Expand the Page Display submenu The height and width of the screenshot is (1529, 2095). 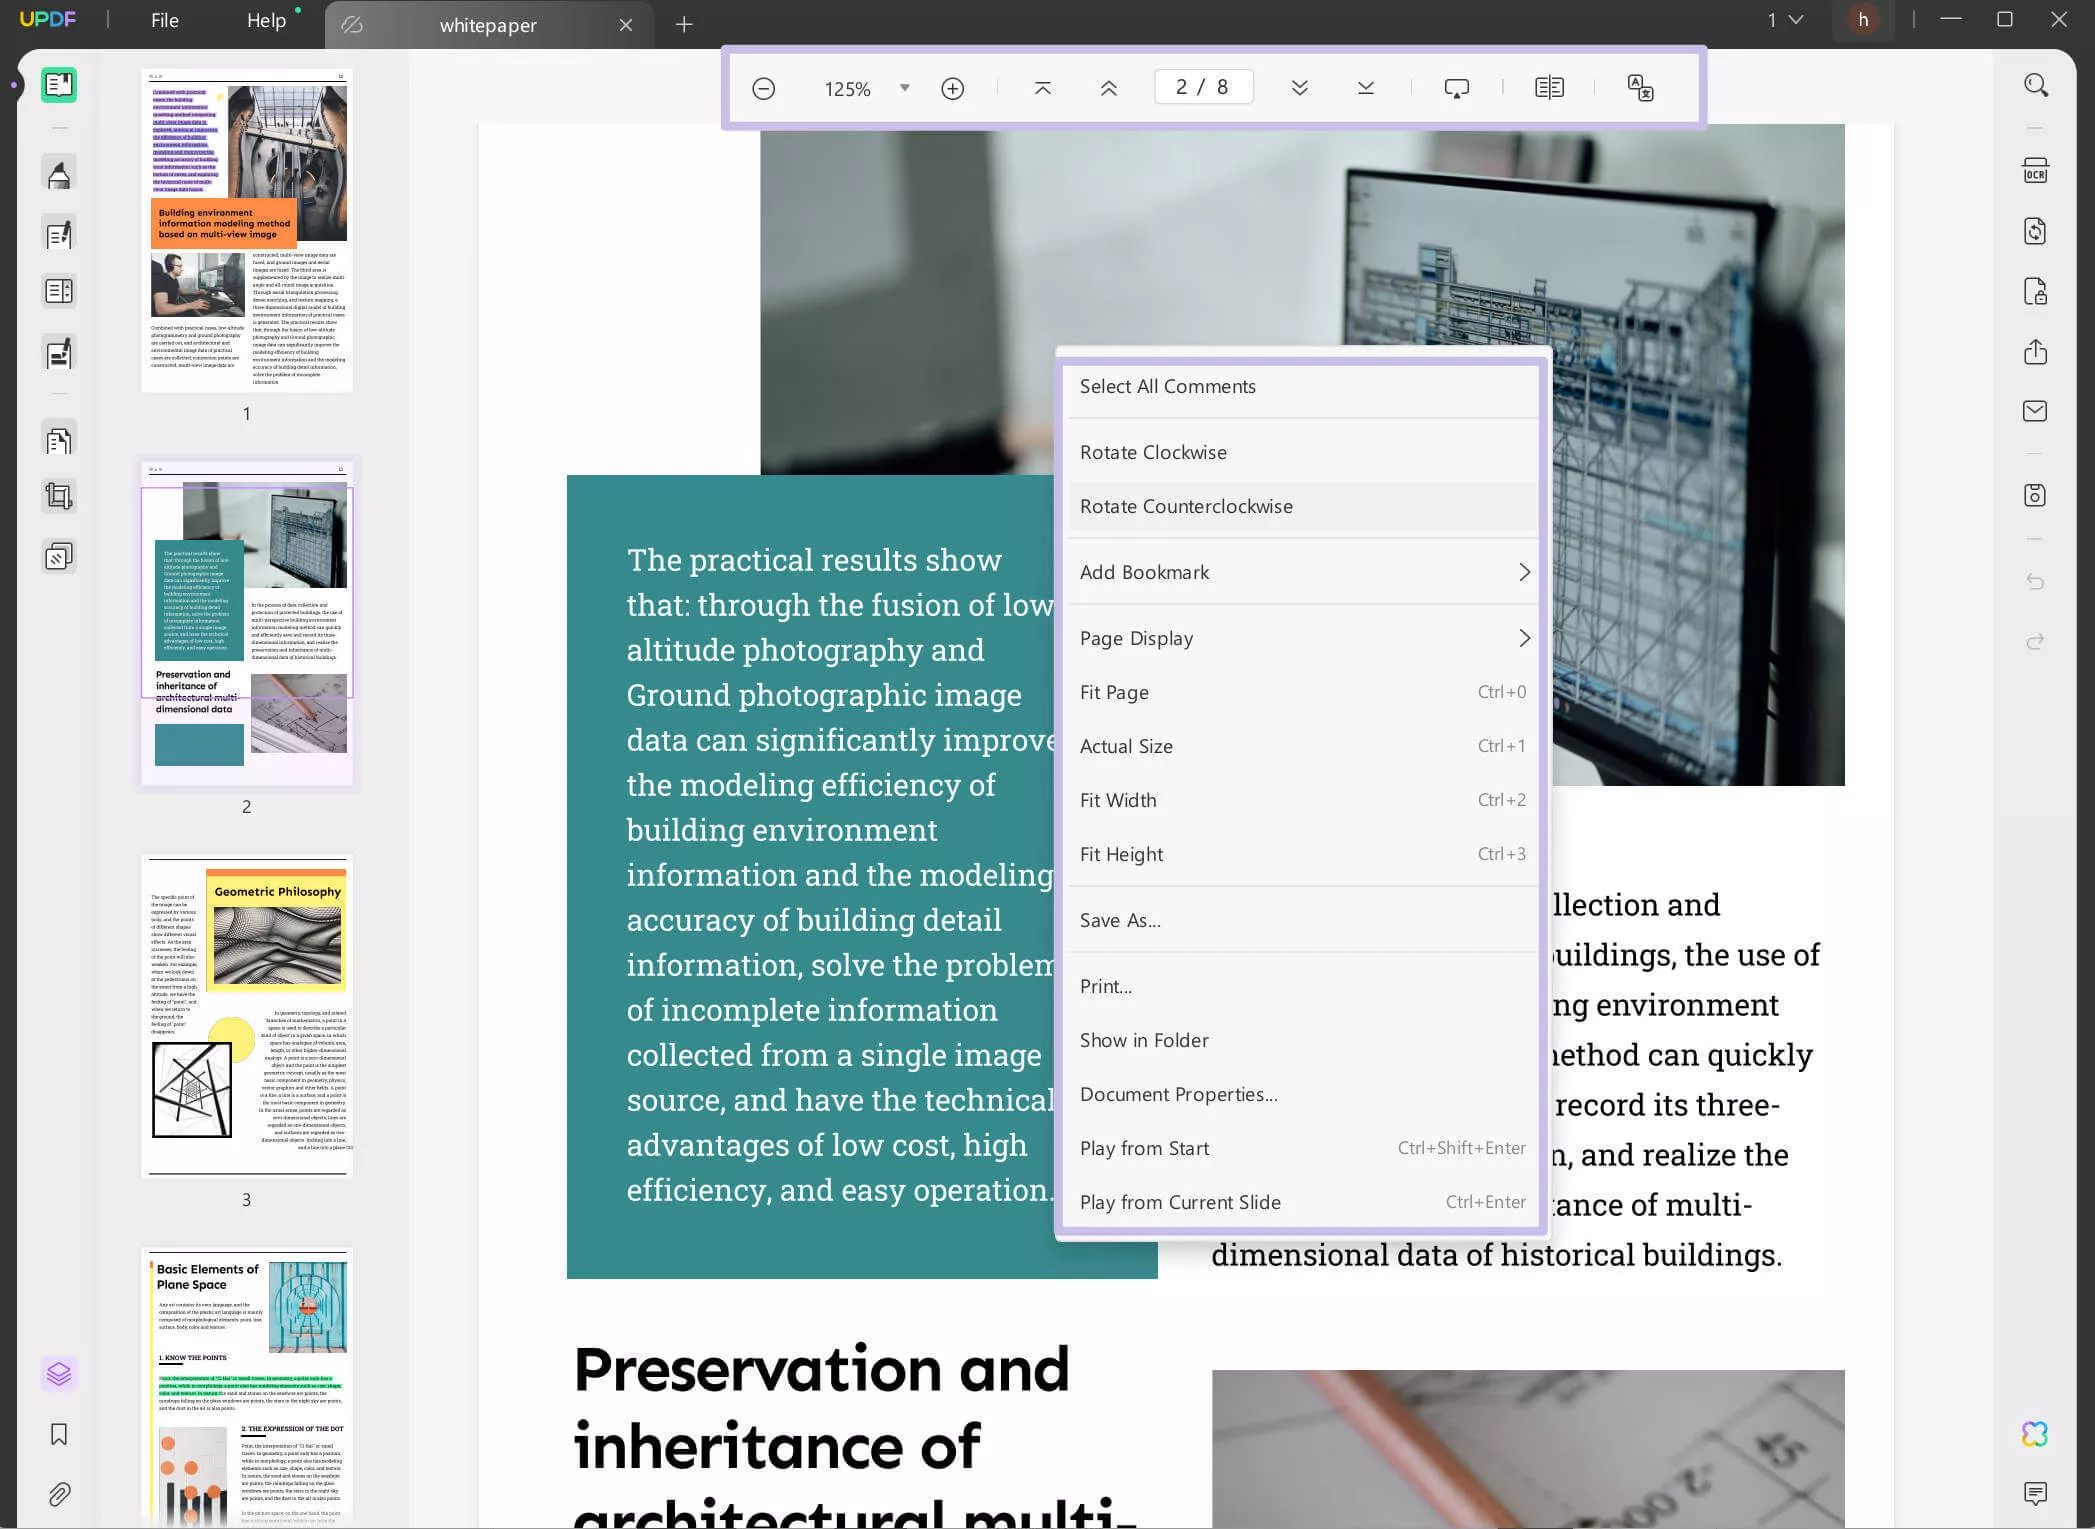point(1302,638)
